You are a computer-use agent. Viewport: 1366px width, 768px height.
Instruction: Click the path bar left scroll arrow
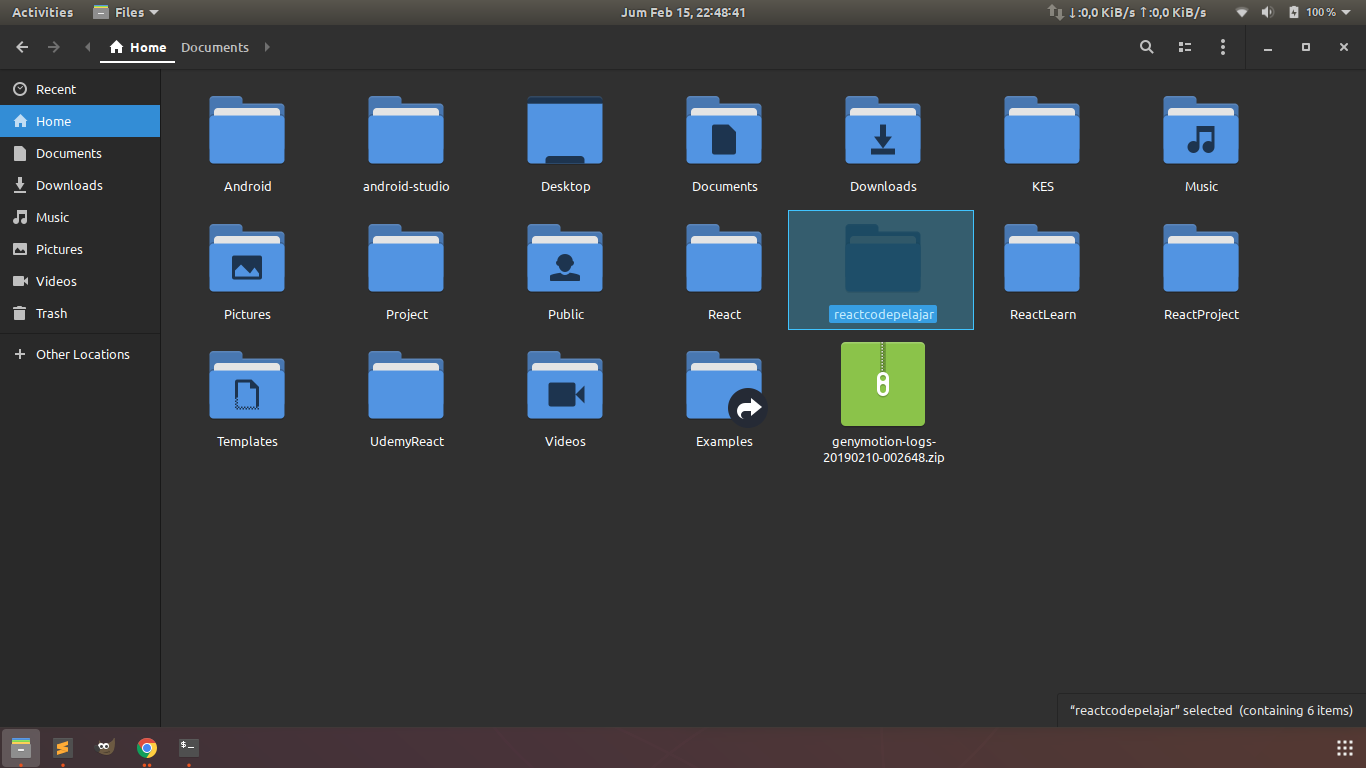click(x=88, y=47)
